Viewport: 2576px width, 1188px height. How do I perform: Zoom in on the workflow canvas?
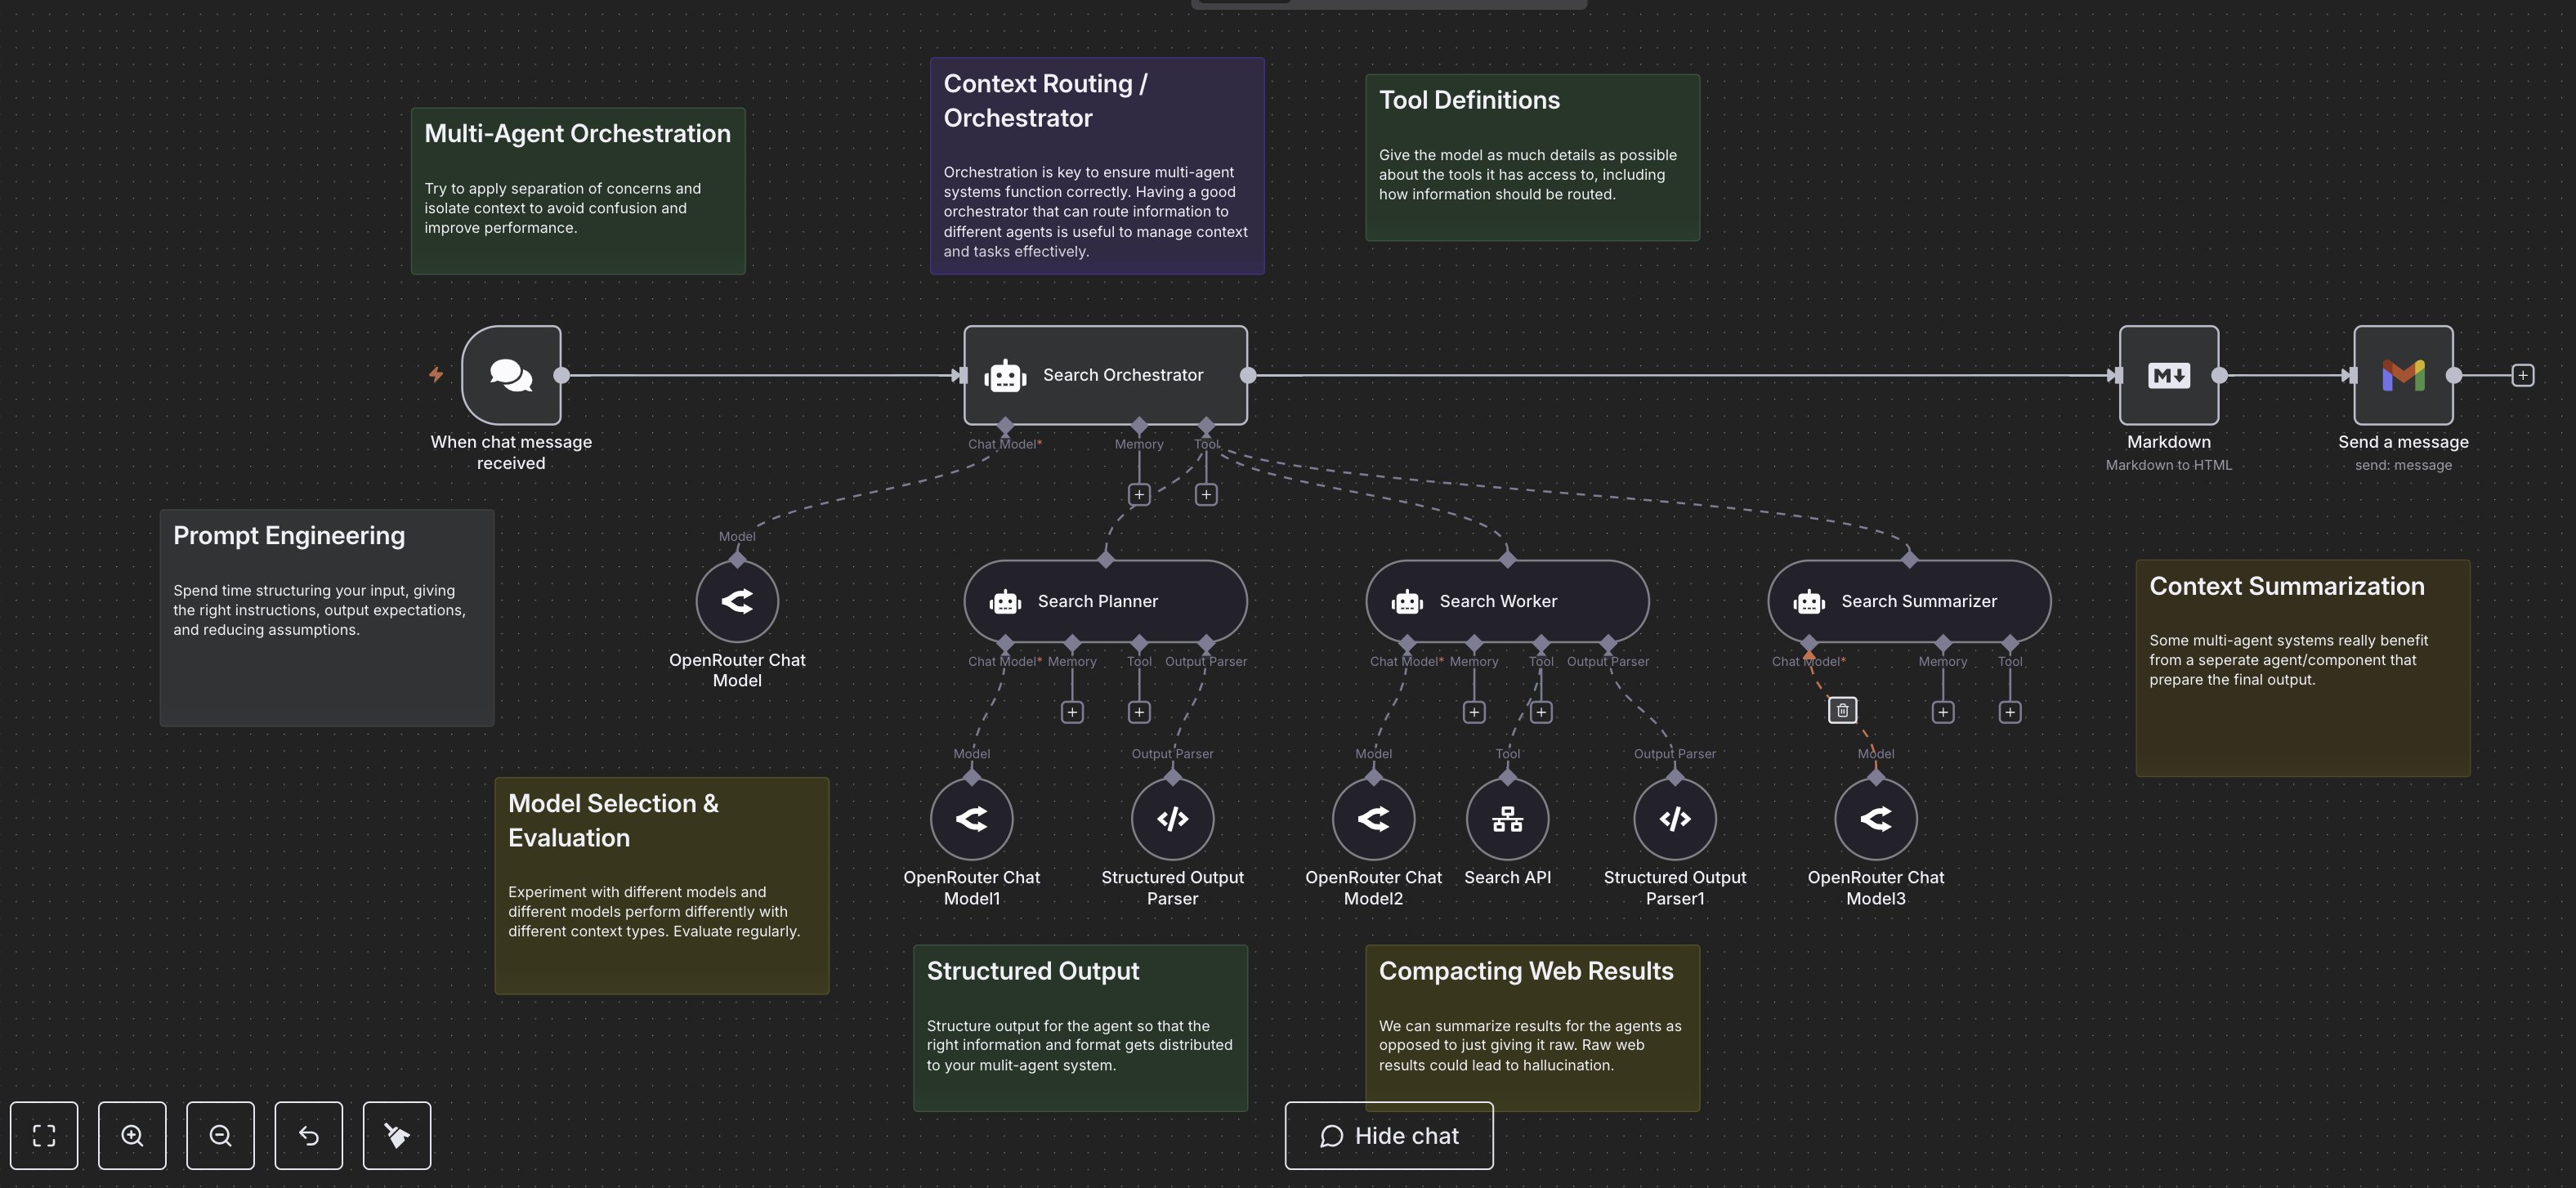132,1135
